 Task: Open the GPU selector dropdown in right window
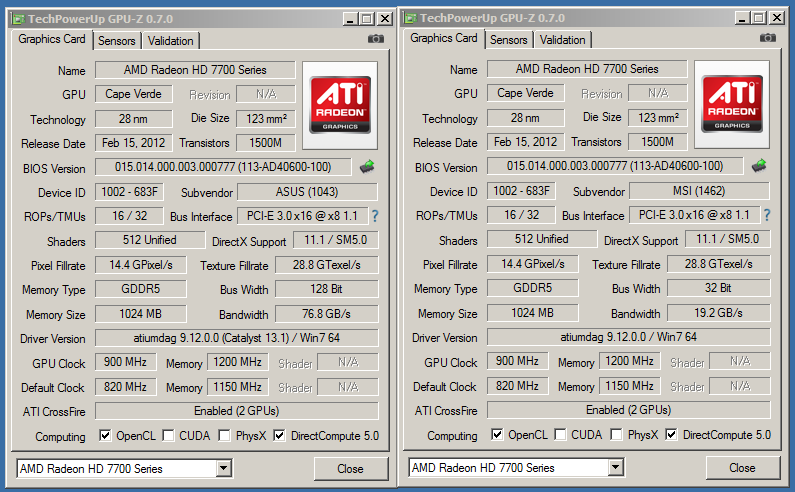[616, 467]
